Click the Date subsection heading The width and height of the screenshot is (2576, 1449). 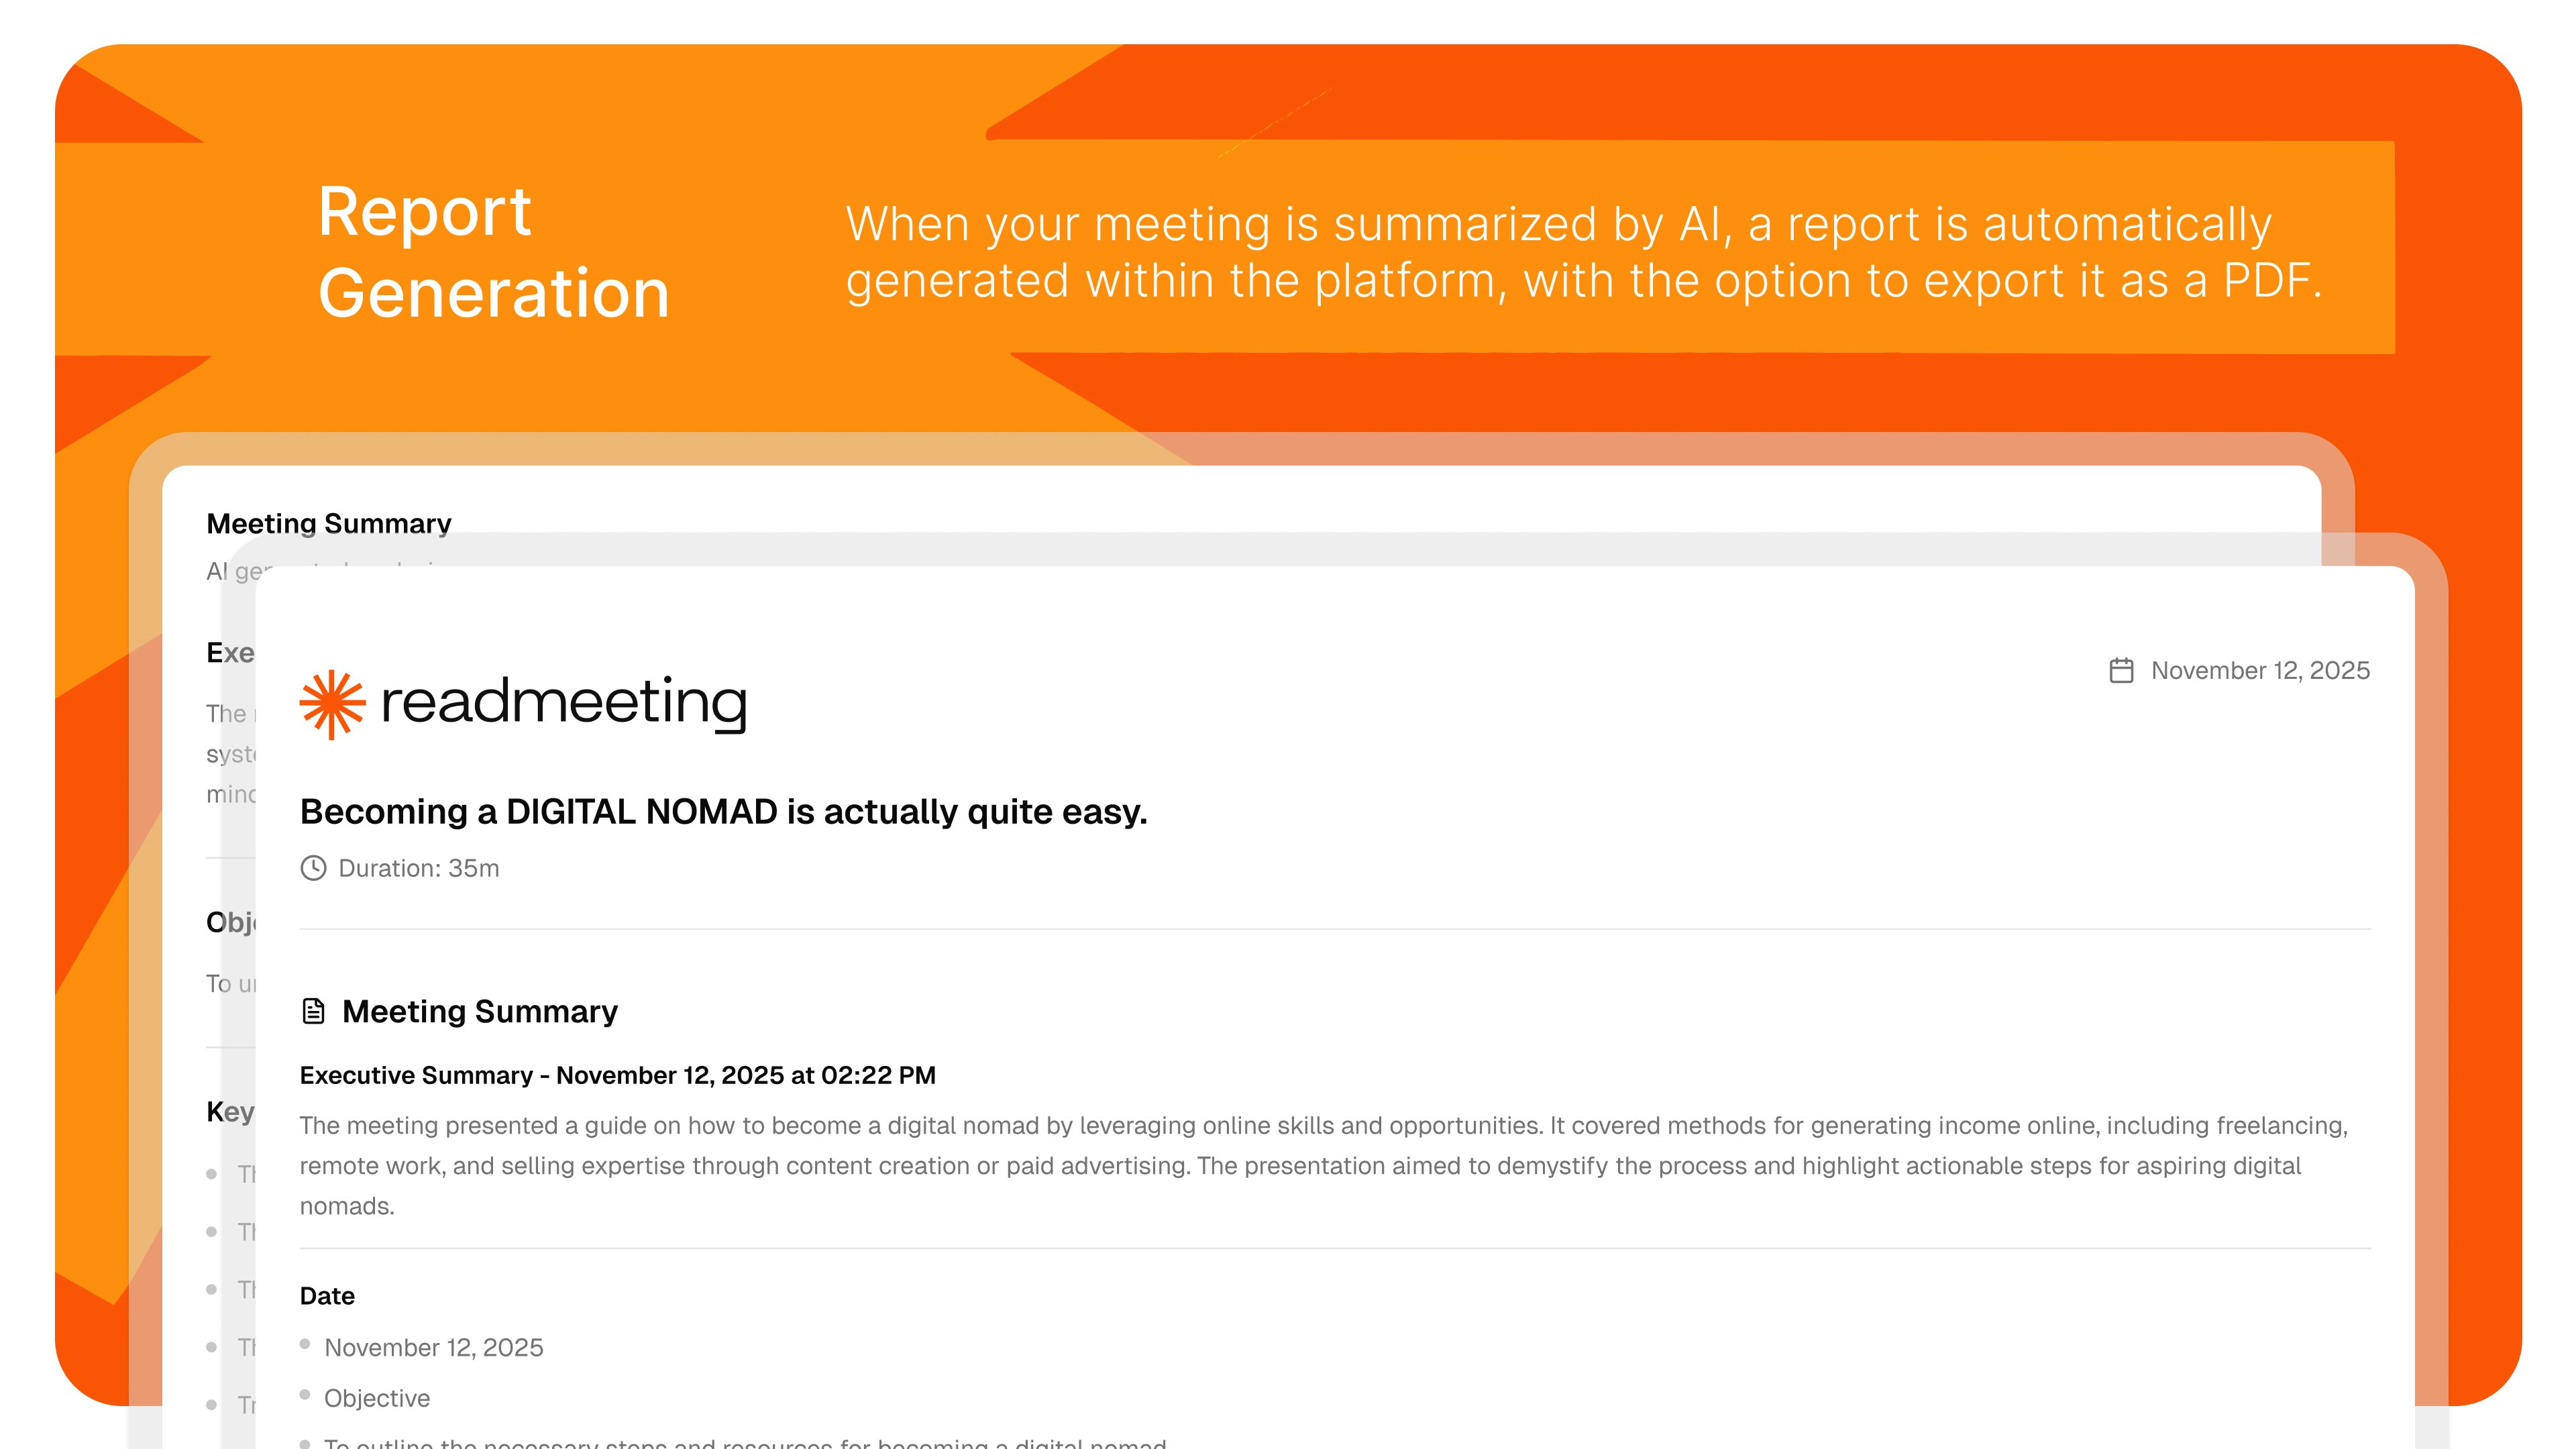tap(327, 1296)
